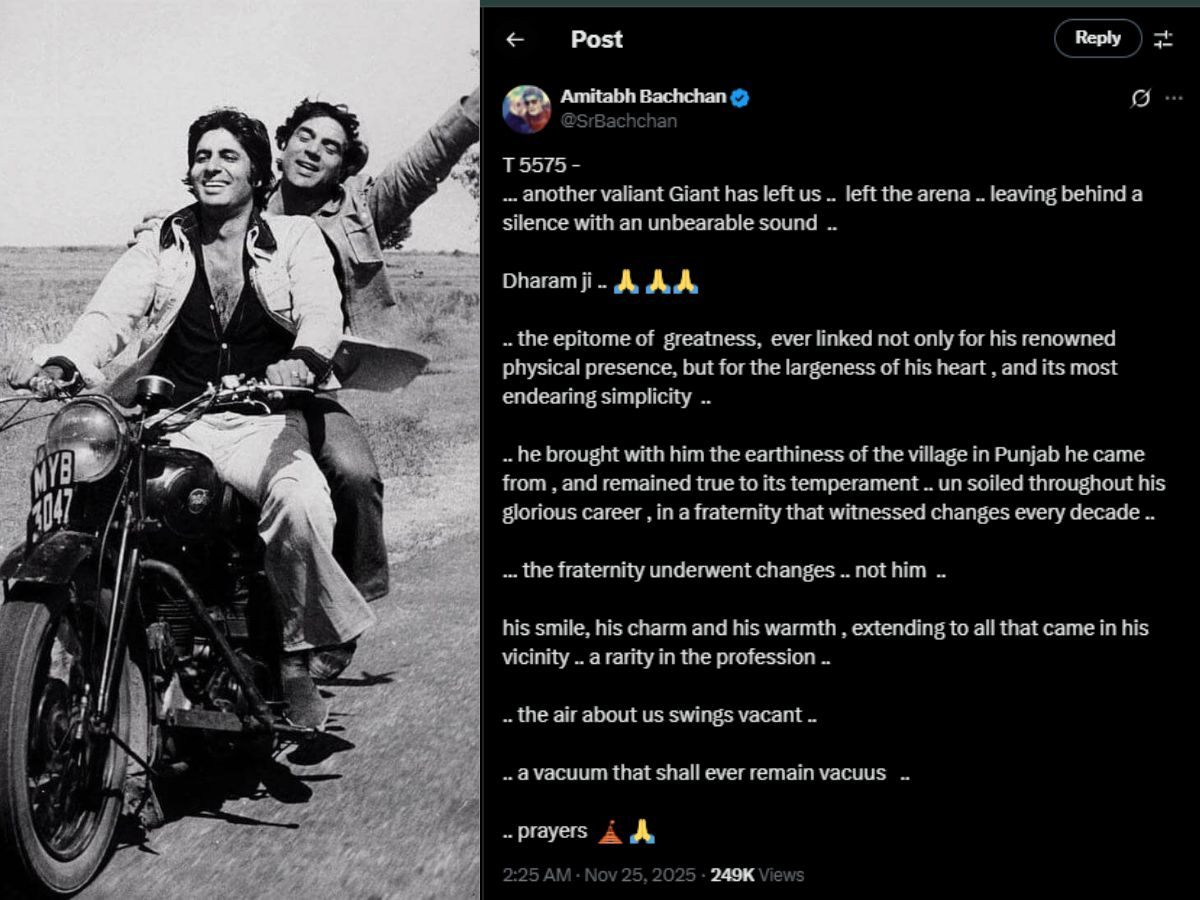Click the first folded hands emoji after Dharam ji
This screenshot has width=1200, height=900.
click(626, 282)
